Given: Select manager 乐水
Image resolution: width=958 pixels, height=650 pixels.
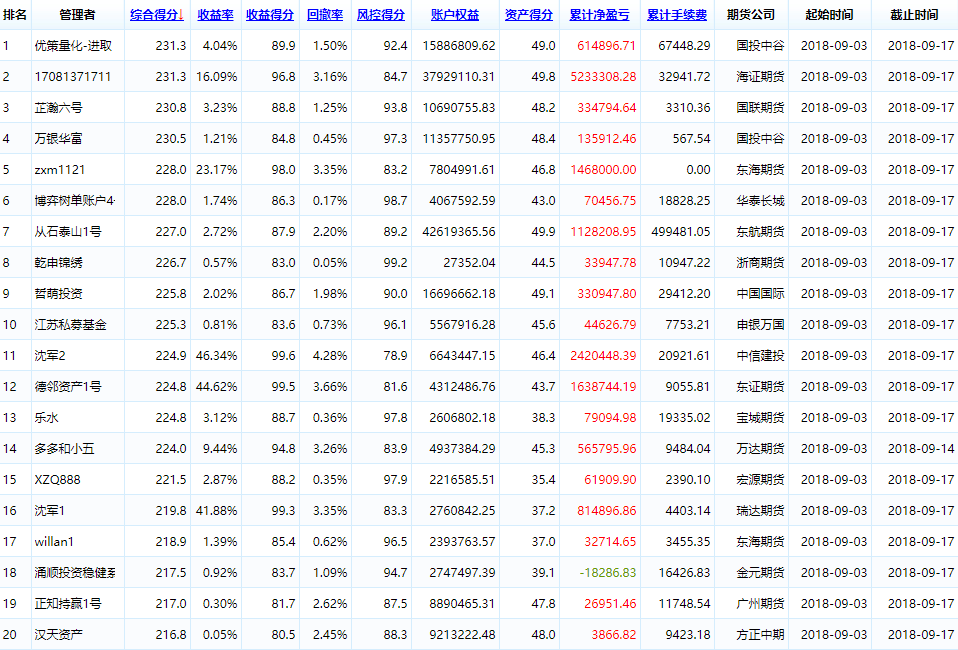Looking at the screenshot, I should pyautogui.click(x=46, y=418).
